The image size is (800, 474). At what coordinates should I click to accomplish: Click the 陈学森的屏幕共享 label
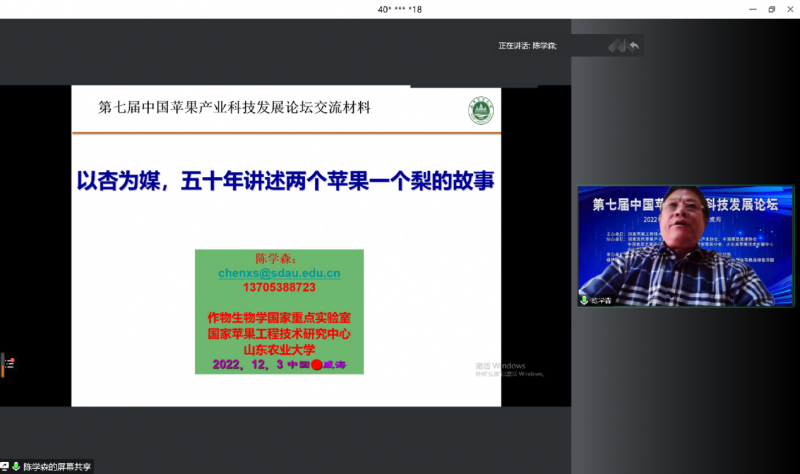pos(57,467)
